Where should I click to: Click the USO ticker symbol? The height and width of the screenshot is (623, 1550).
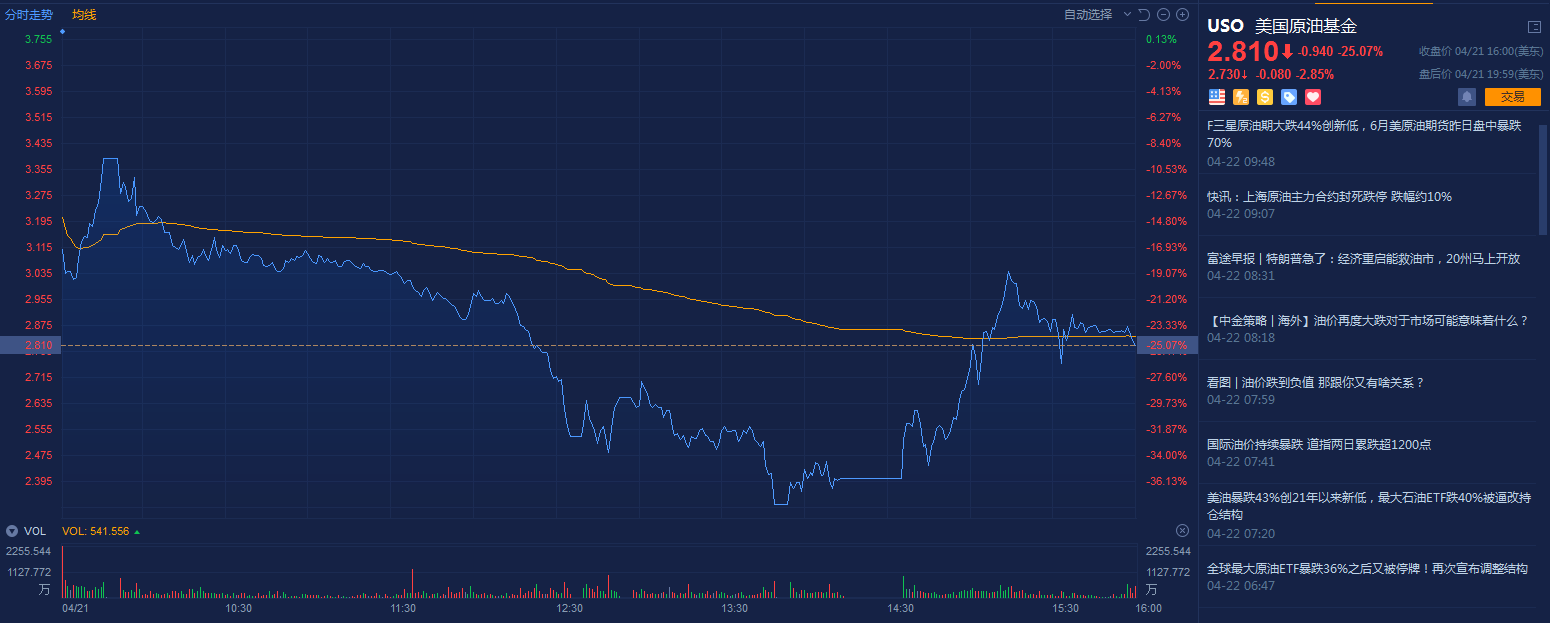pos(1225,27)
